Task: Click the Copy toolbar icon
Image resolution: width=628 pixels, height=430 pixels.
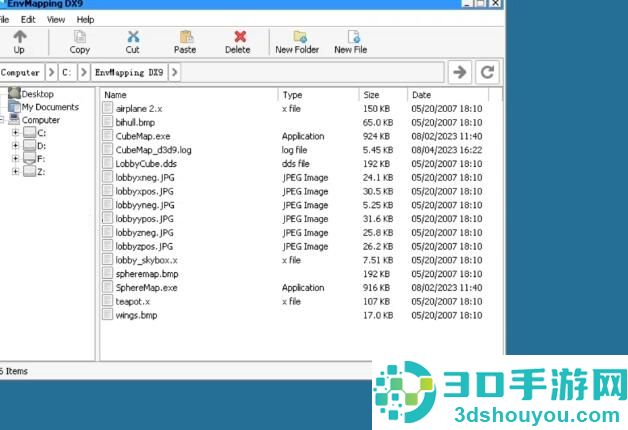Action: click(x=80, y=37)
